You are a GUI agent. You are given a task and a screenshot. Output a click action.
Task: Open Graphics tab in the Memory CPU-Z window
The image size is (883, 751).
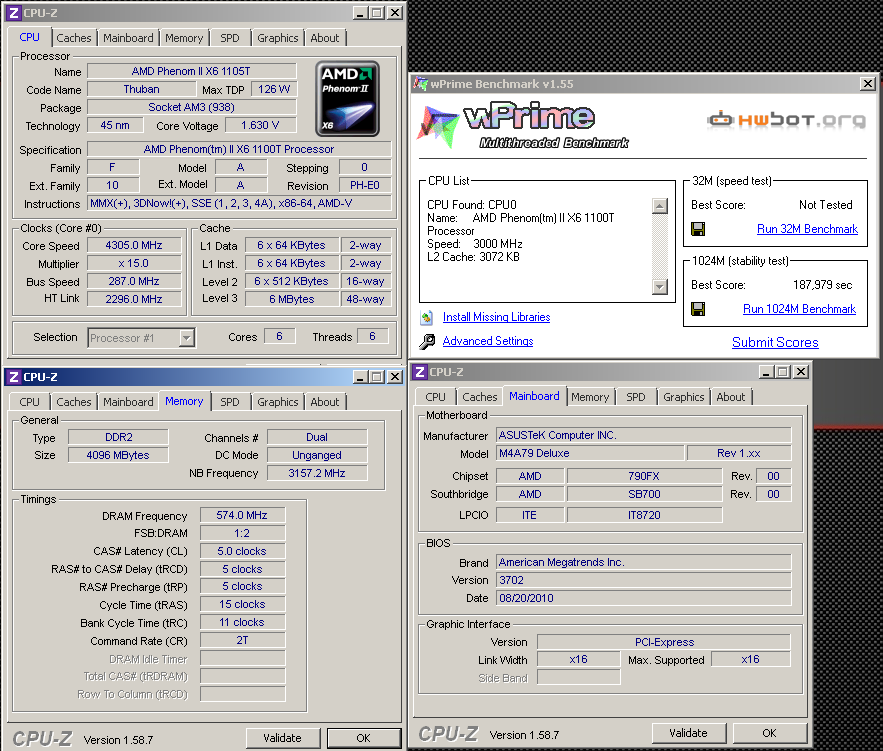click(278, 402)
